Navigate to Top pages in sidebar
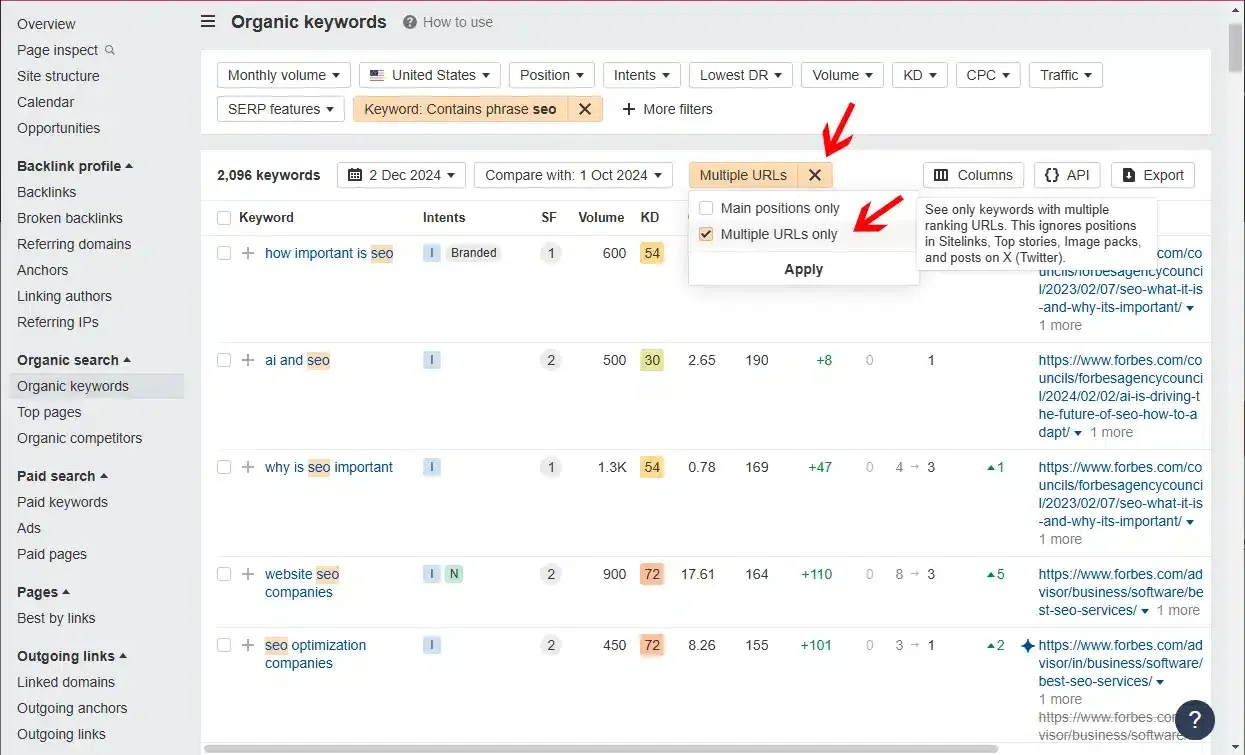This screenshot has width=1245, height=755. tap(48, 412)
